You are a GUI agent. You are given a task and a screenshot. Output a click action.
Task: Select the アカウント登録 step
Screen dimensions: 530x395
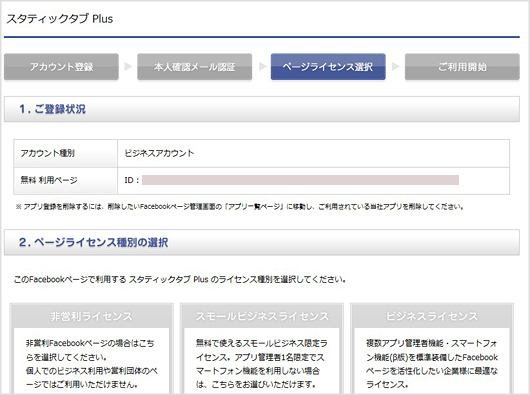[61, 67]
